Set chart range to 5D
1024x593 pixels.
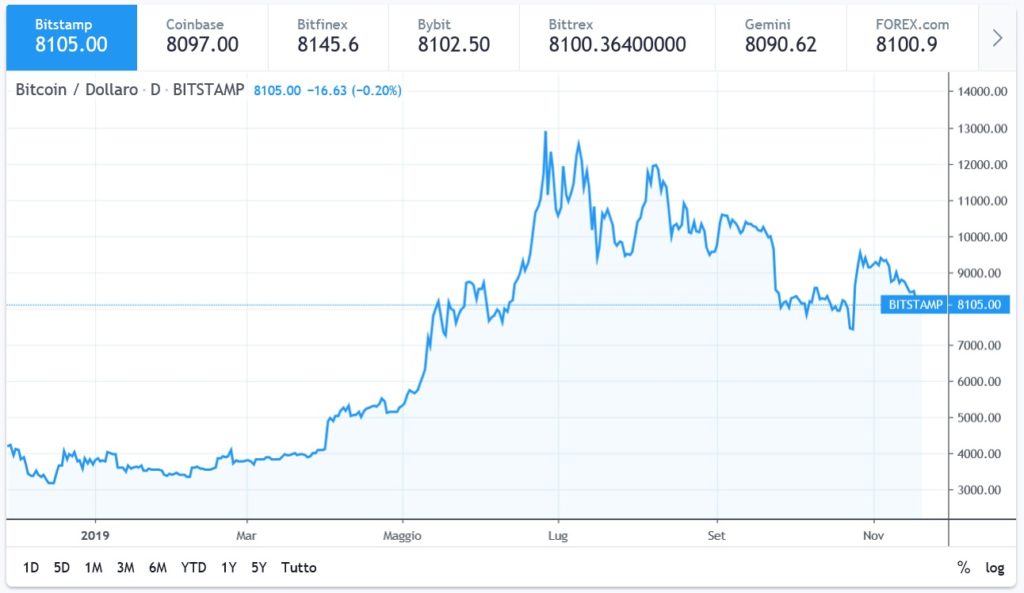62,567
